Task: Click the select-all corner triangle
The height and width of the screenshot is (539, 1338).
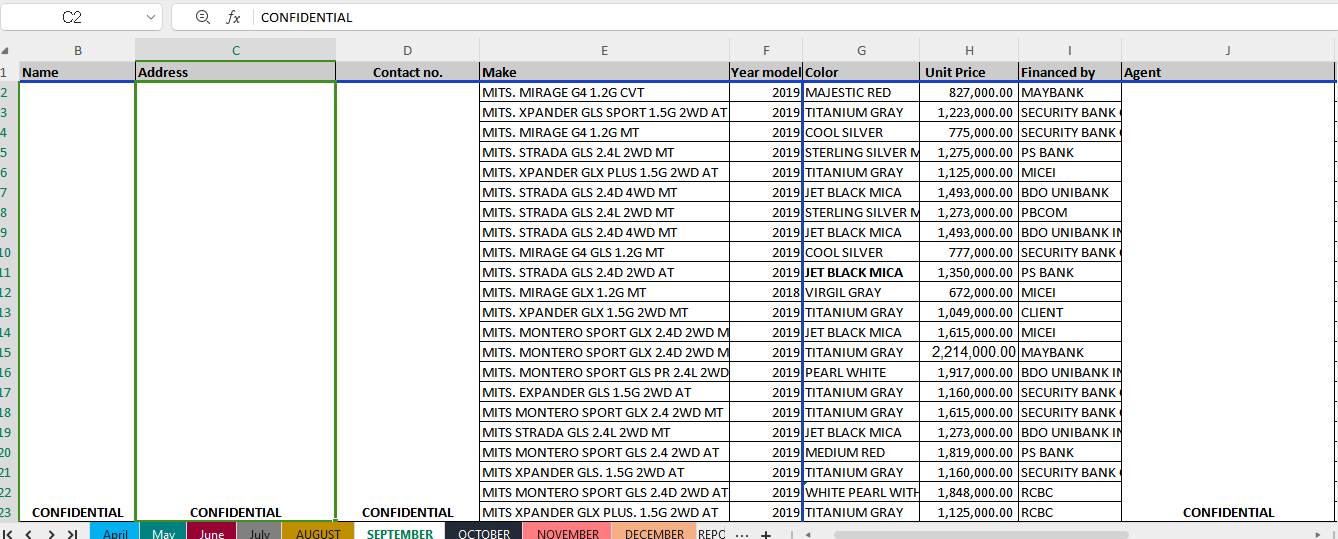Action: [6, 51]
